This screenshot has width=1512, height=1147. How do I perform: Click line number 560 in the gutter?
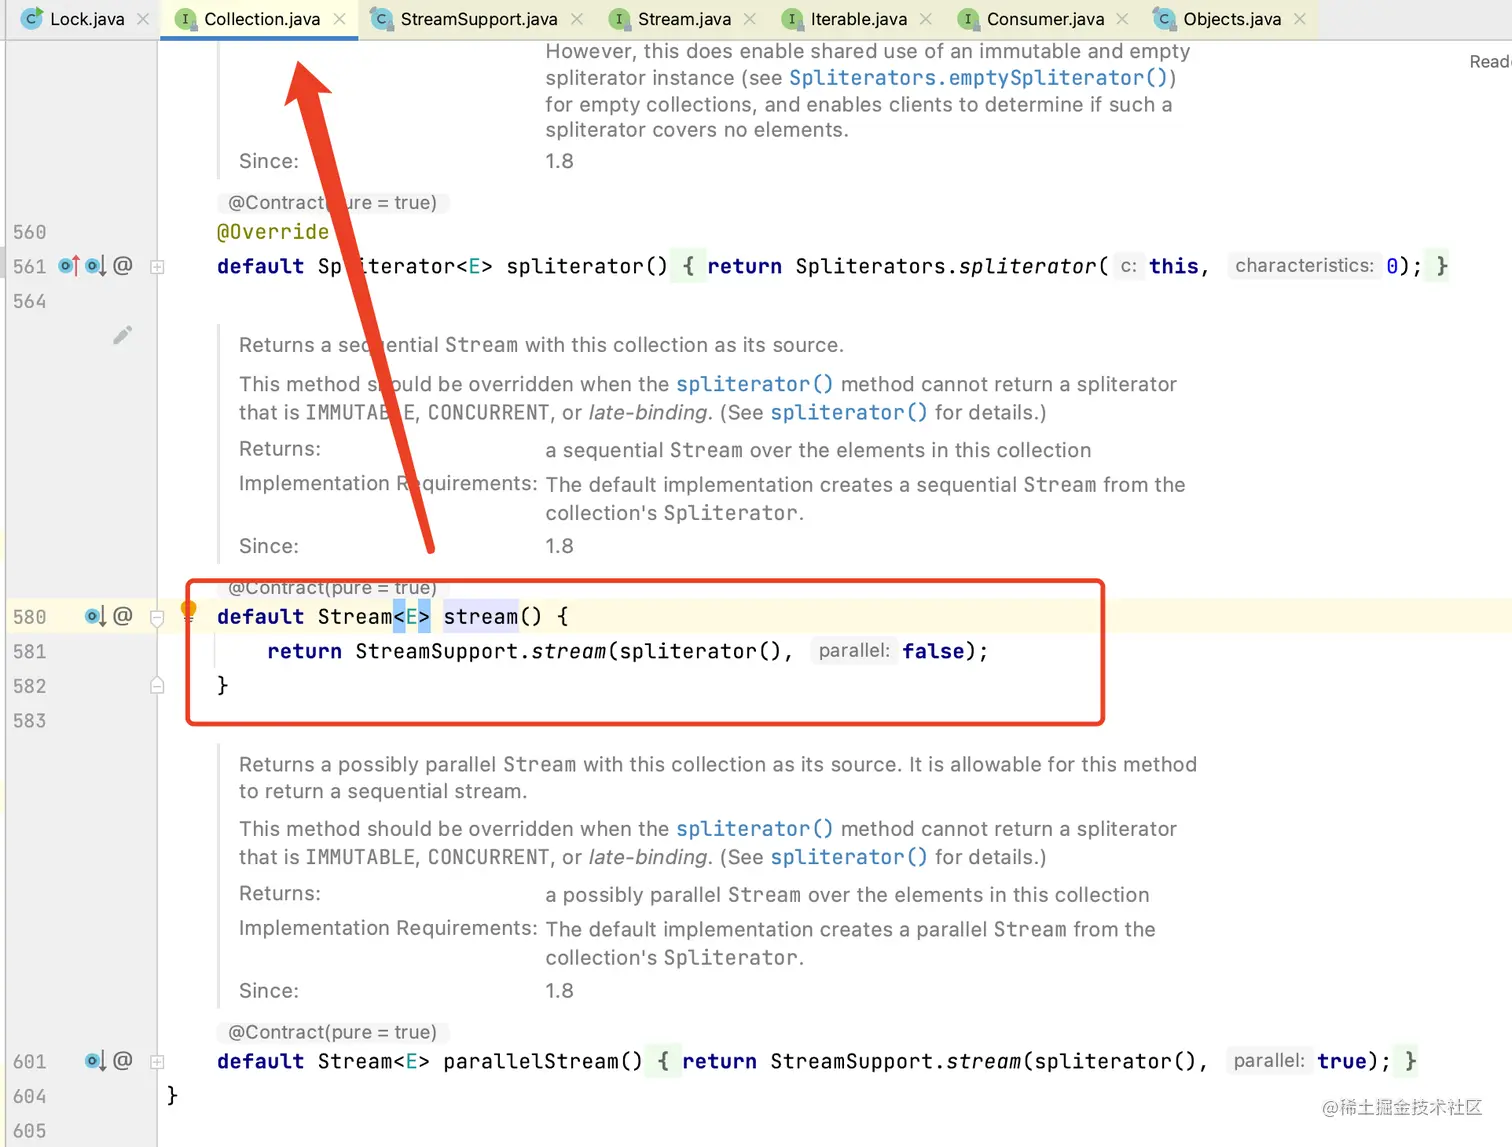[30, 232]
